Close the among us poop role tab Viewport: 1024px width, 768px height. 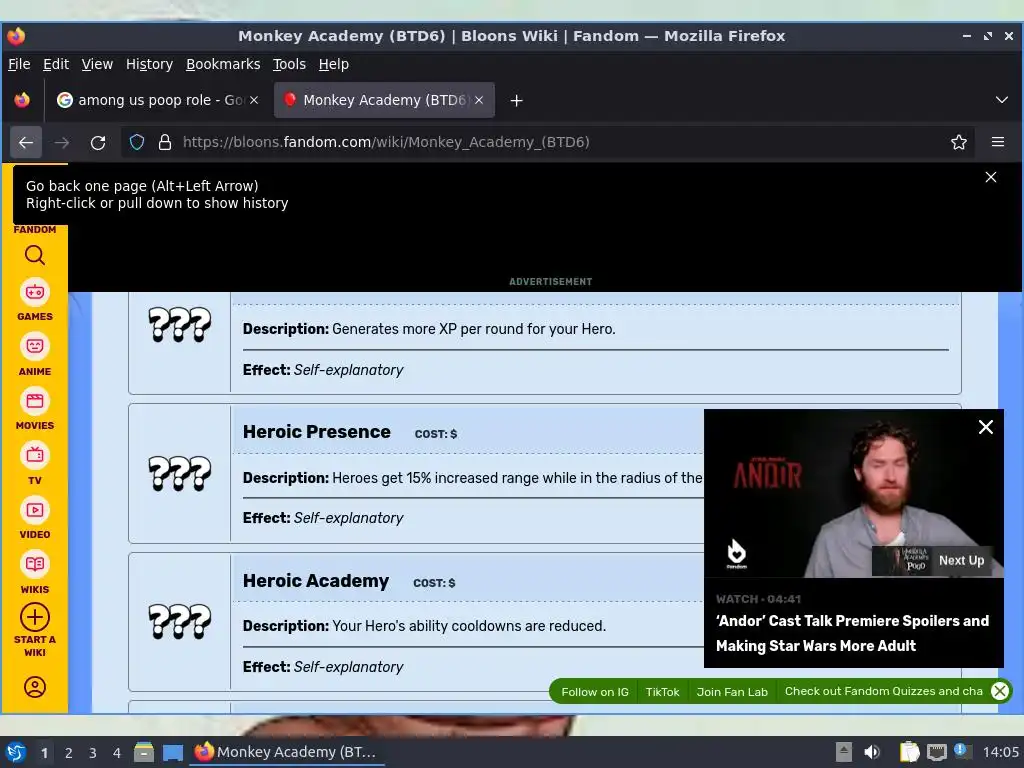[254, 100]
